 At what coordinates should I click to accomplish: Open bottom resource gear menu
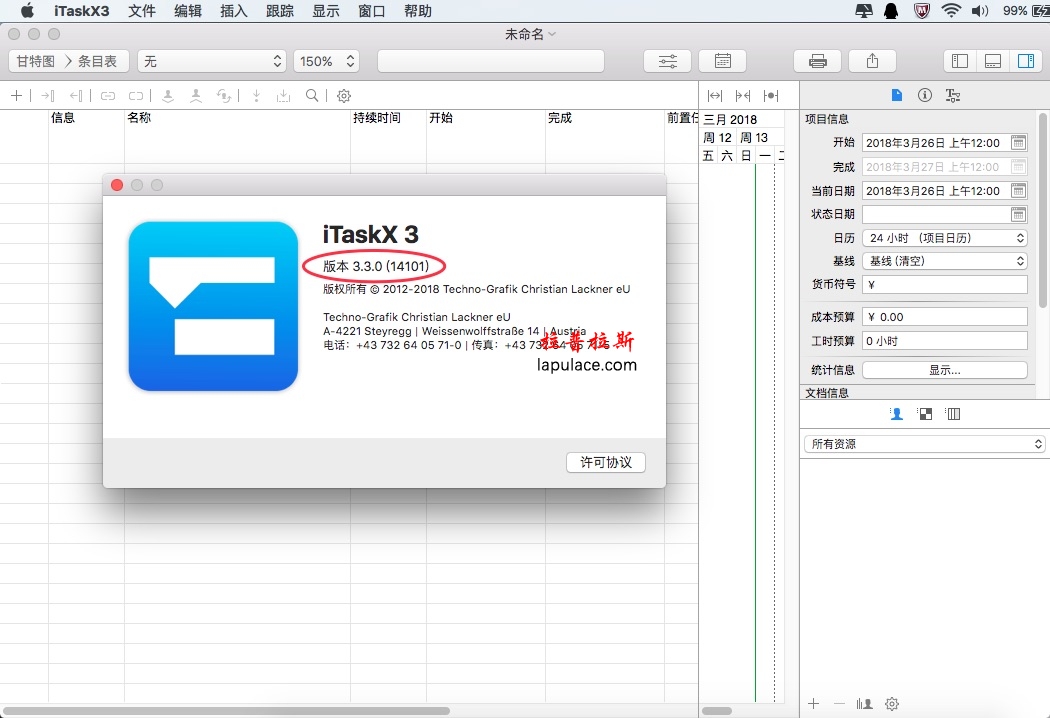click(892, 704)
